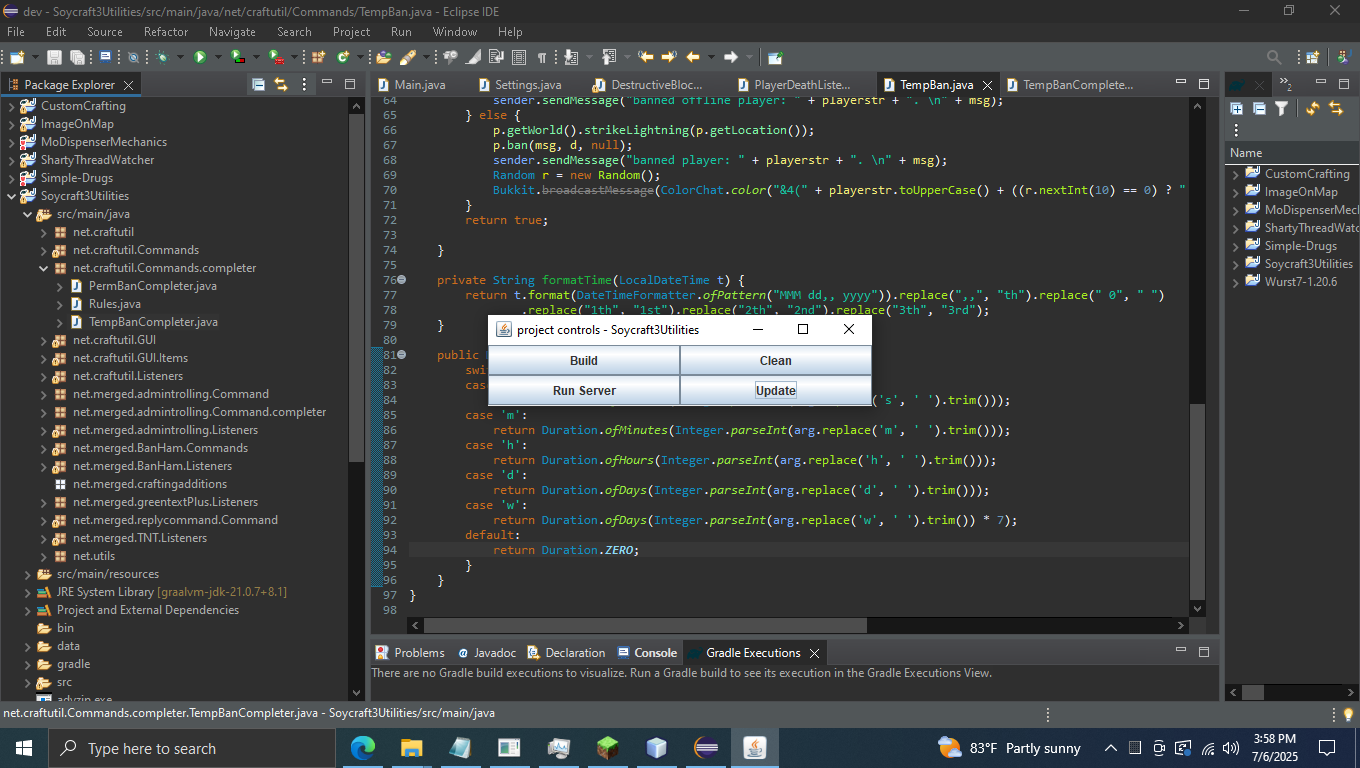Click the Debug bug icon in toolbar
This screenshot has height=768, width=1360.
coord(162,57)
